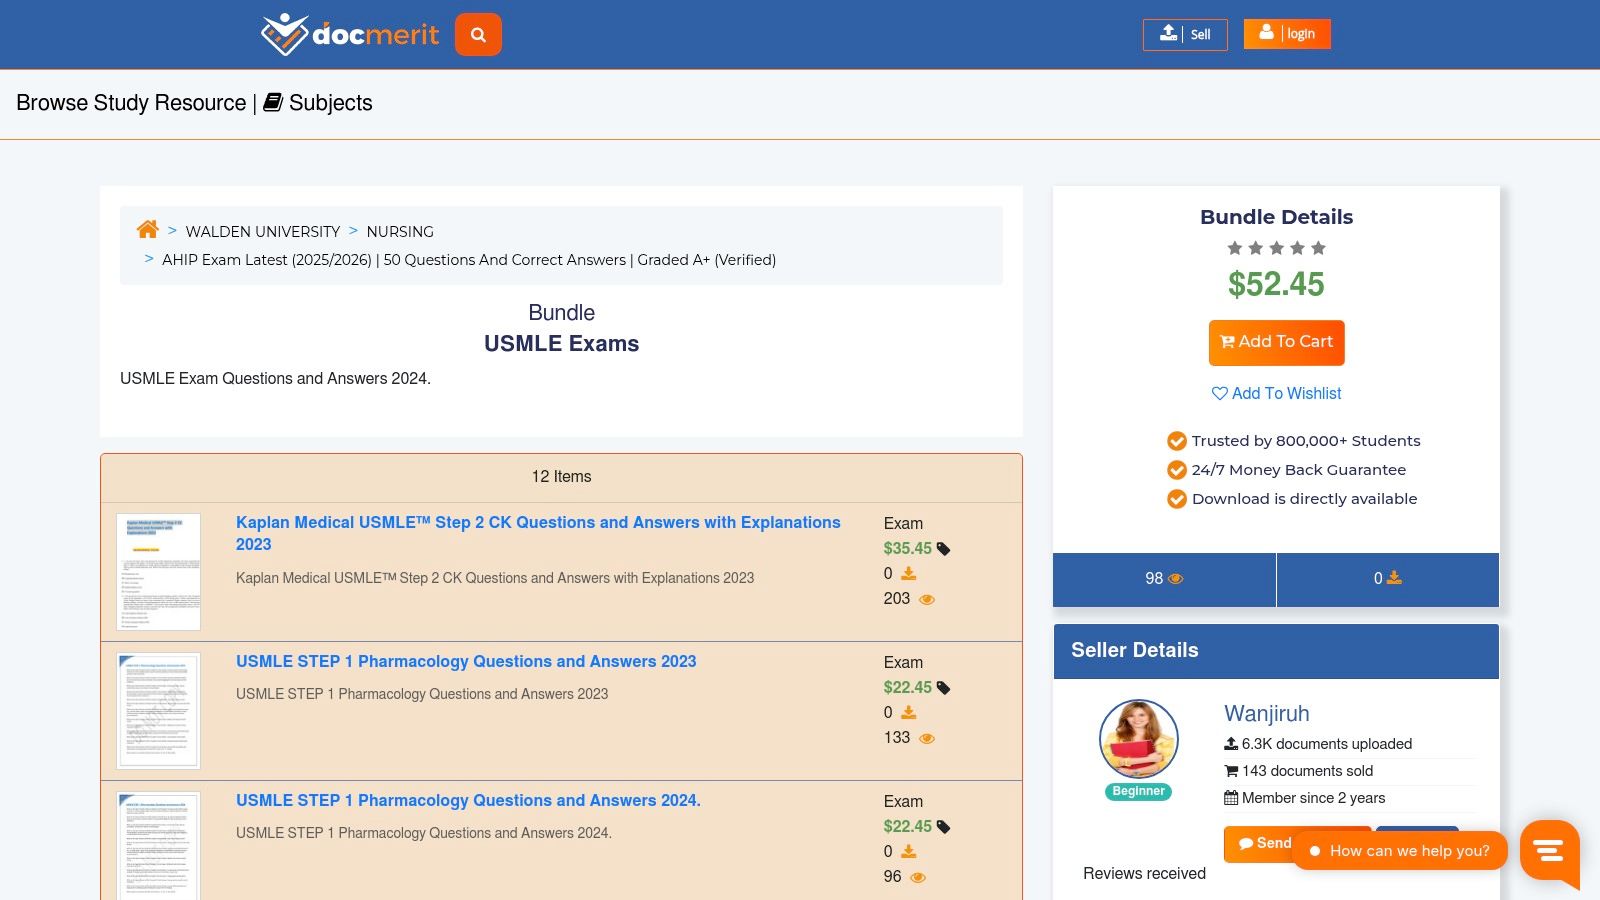Click the Sell upload button
1600x900 pixels.
click(1185, 34)
